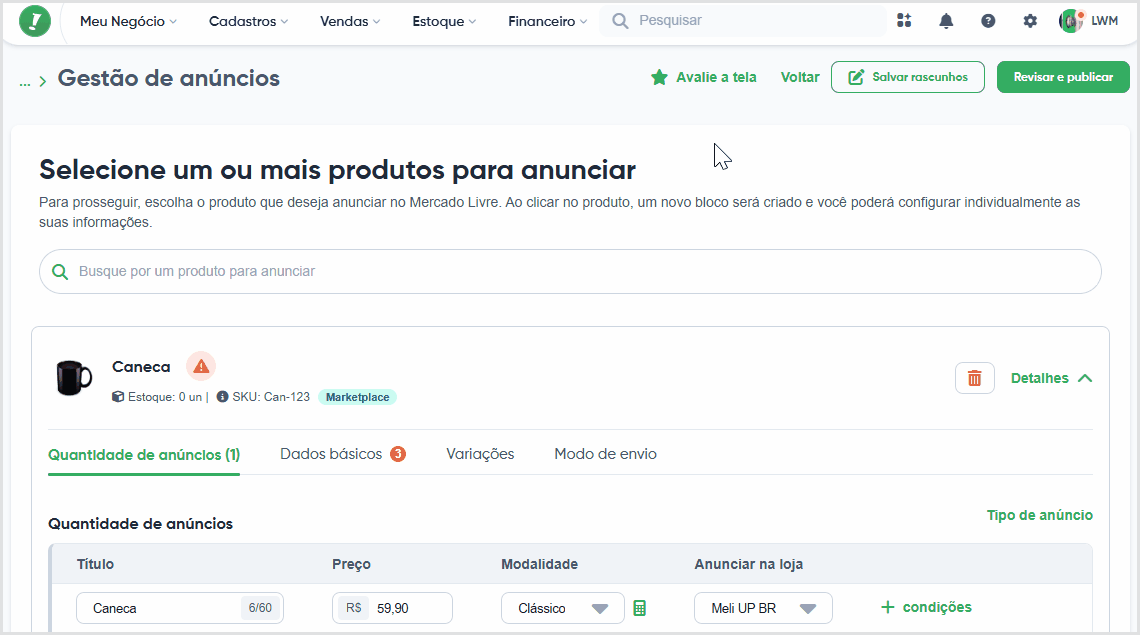Click the star icon beside Avalie a tela
The height and width of the screenshot is (635, 1140).
point(659,77)
